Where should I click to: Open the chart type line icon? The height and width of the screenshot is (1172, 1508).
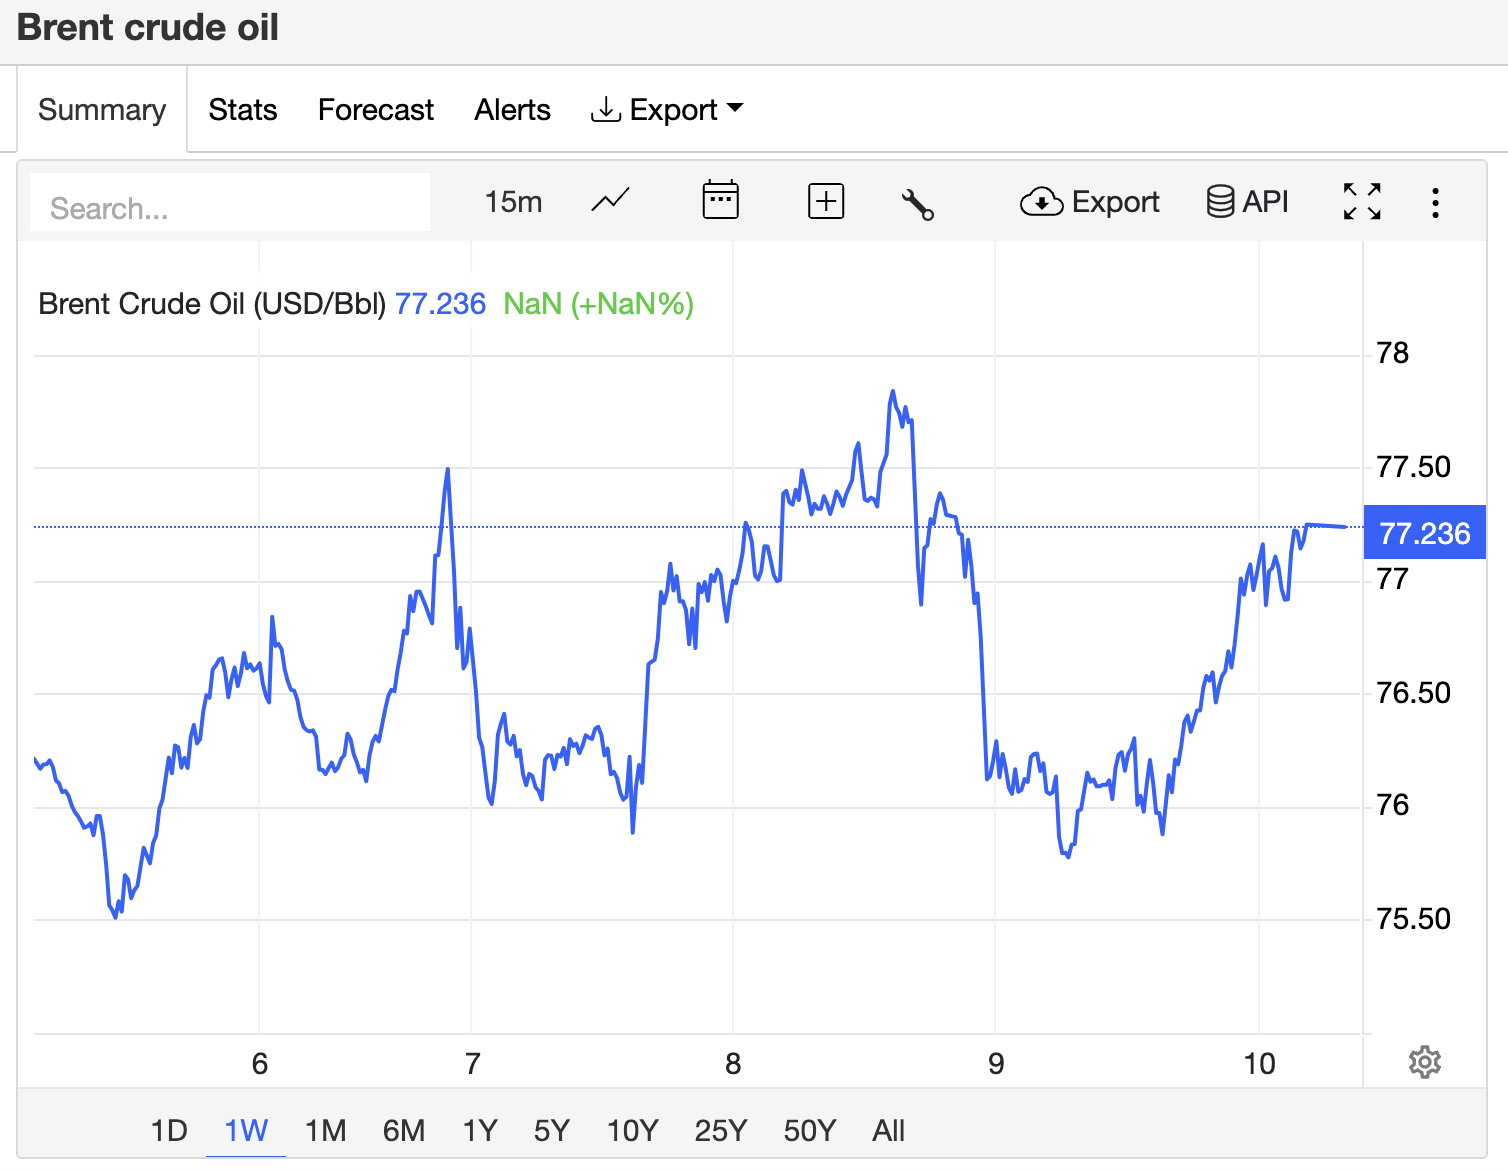point(610,201)
